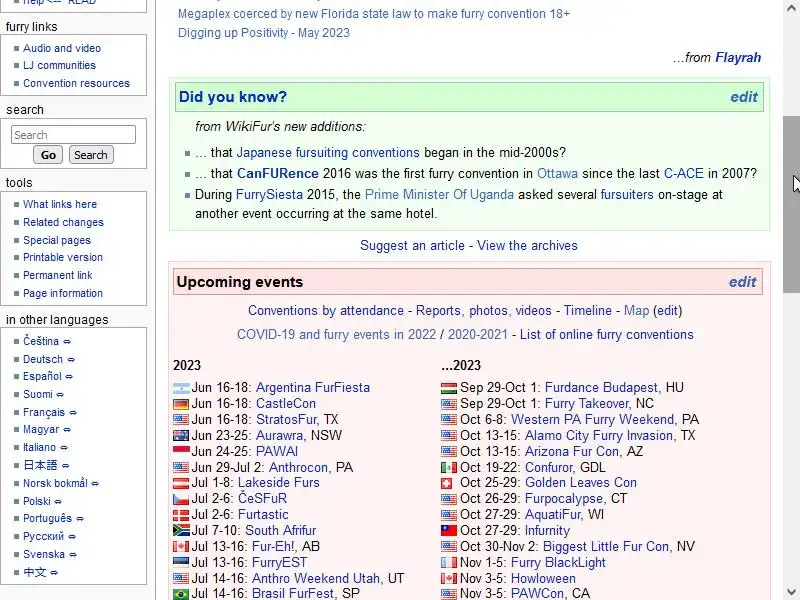Viewport: 800px width, 600px height.
Task: Click the scrollbar down arrow
Action: coord(791,592)
